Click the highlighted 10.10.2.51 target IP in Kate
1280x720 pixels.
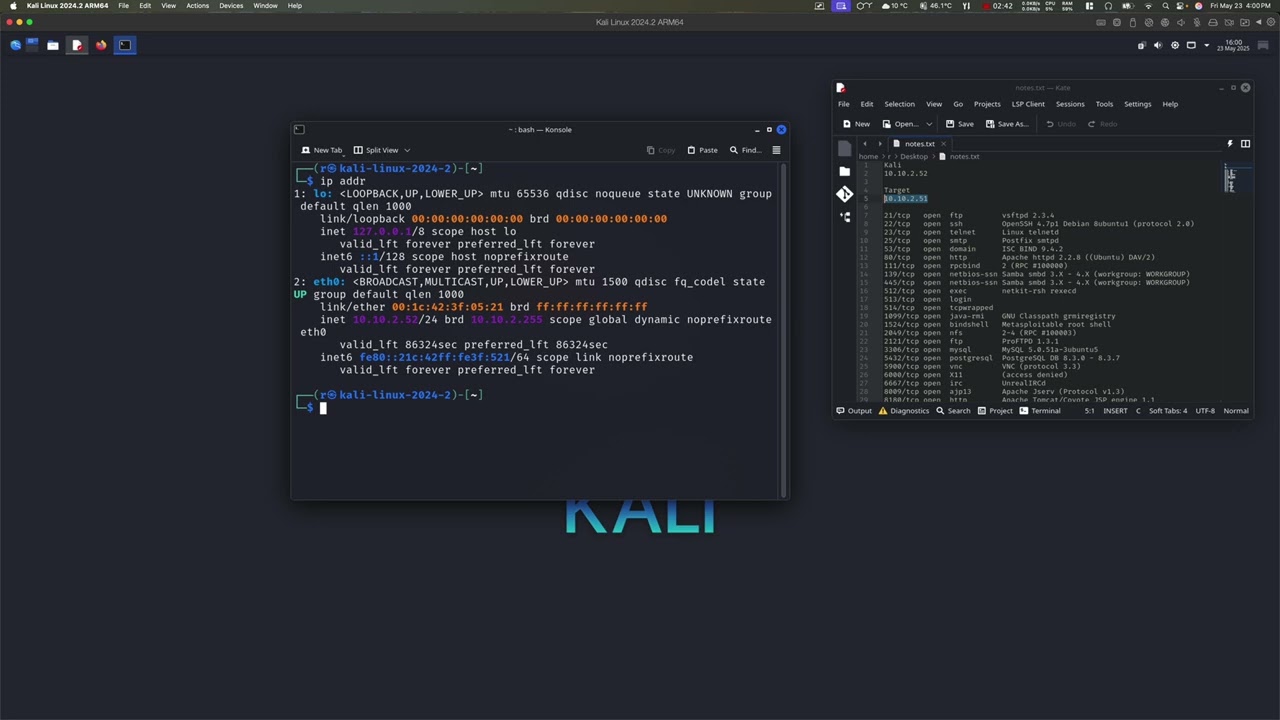tap(905, 199)
